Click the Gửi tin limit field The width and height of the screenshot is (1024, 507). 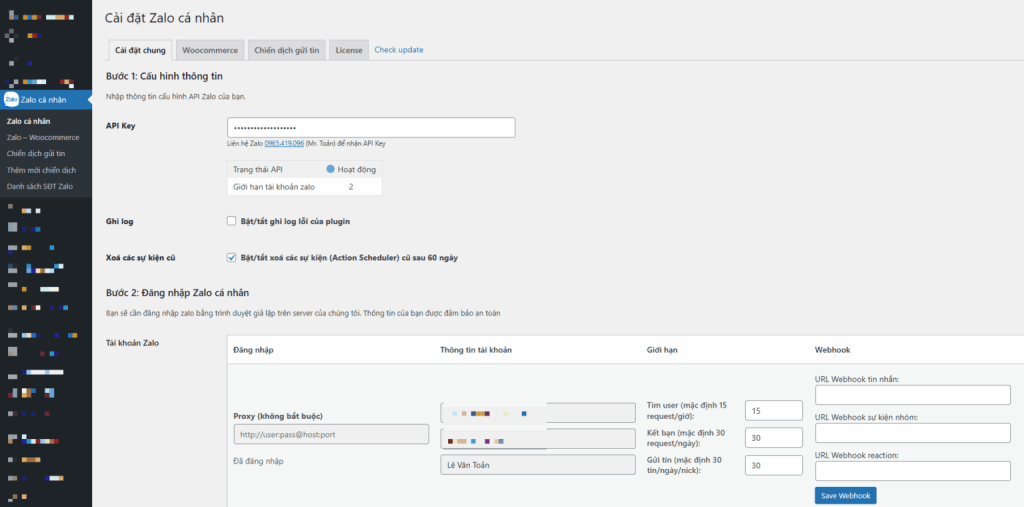point(774,466)
